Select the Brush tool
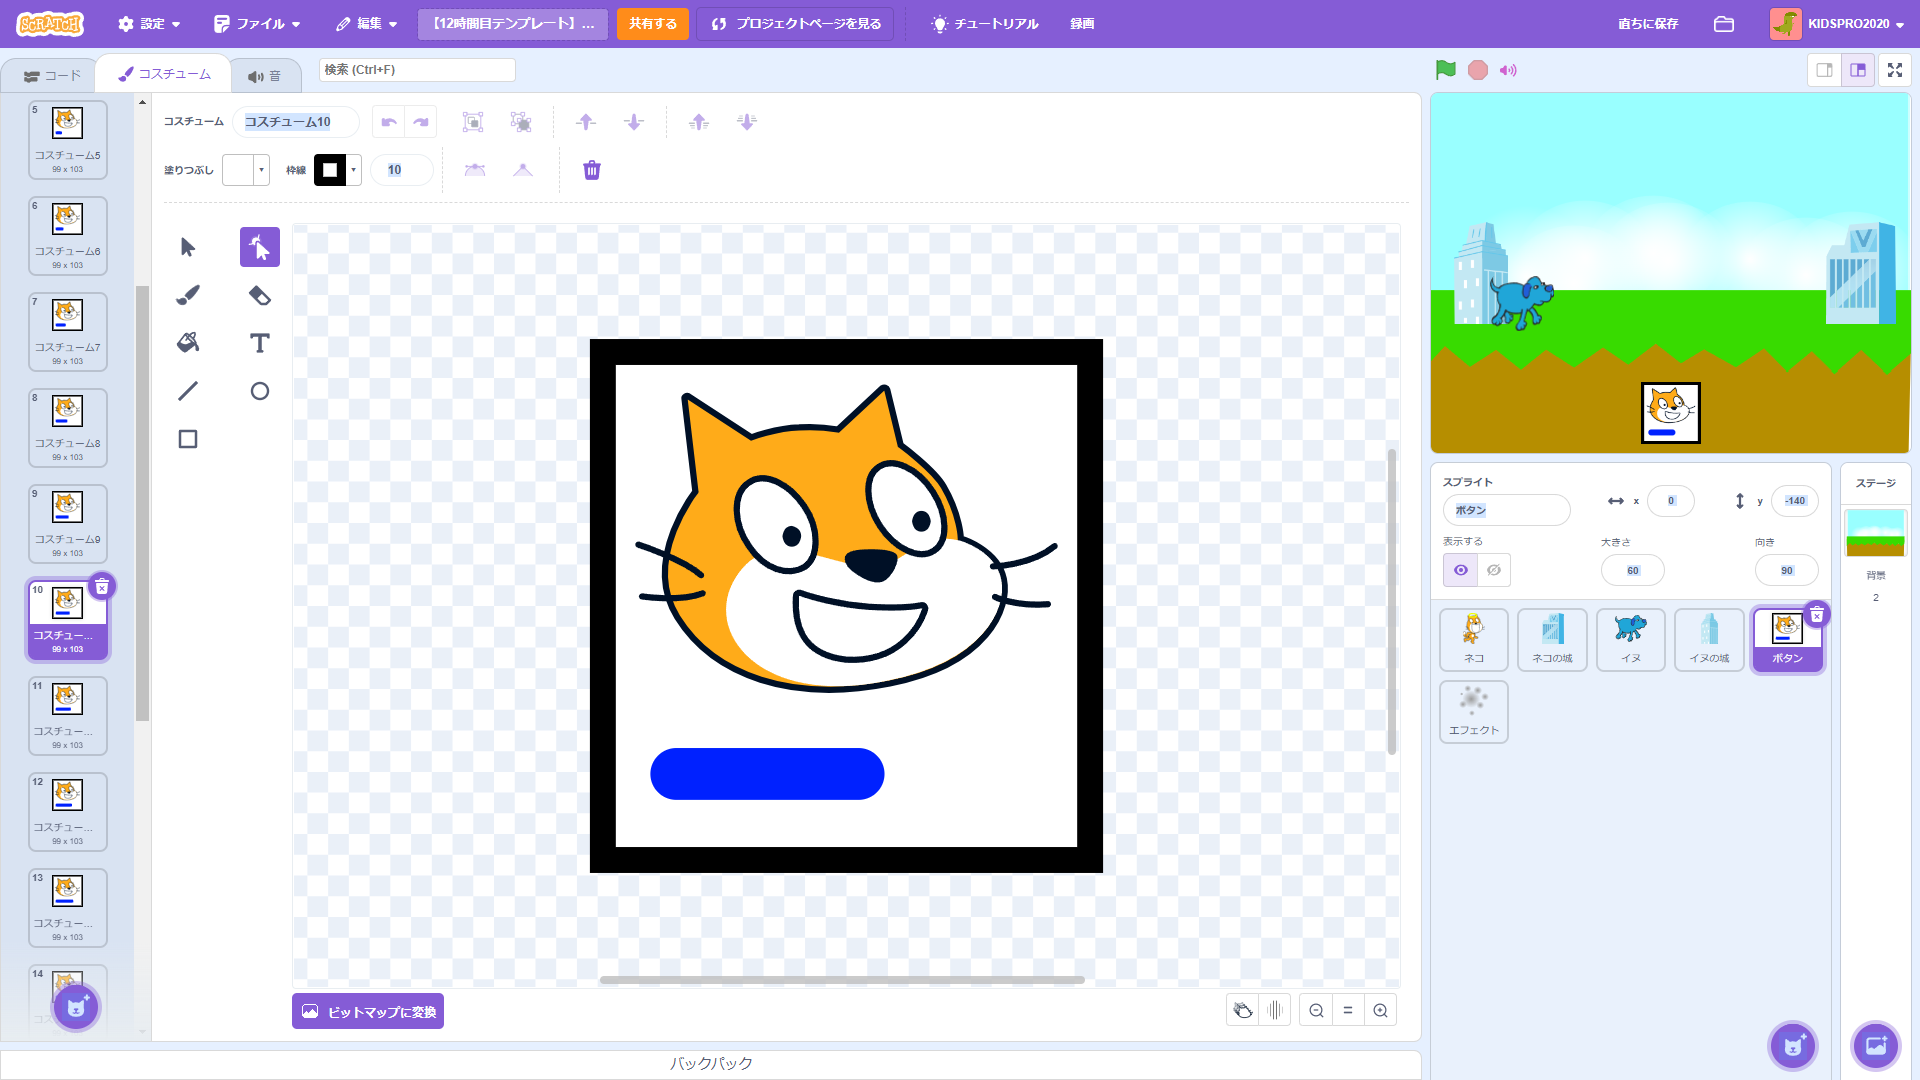The width and height of the screenshot is (1920, 1080). point(188,295)
